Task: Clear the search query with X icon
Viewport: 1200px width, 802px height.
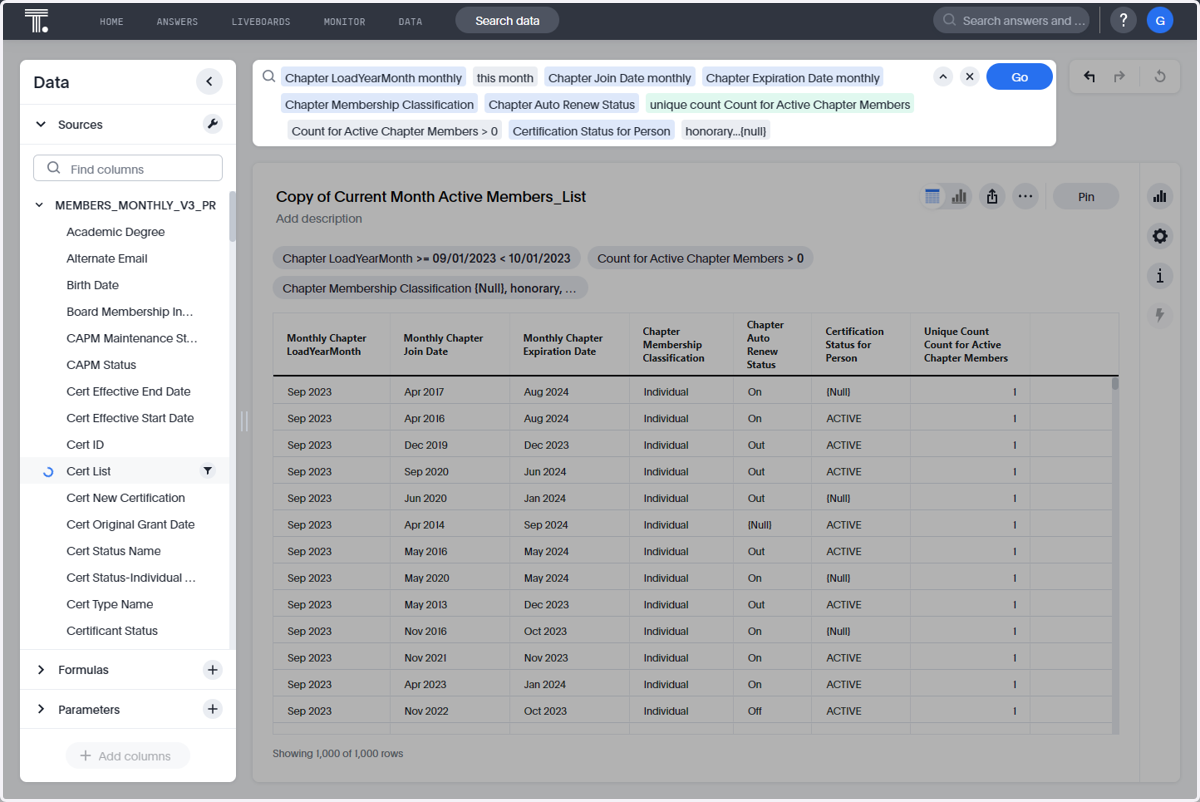Action: pos(969,77)
